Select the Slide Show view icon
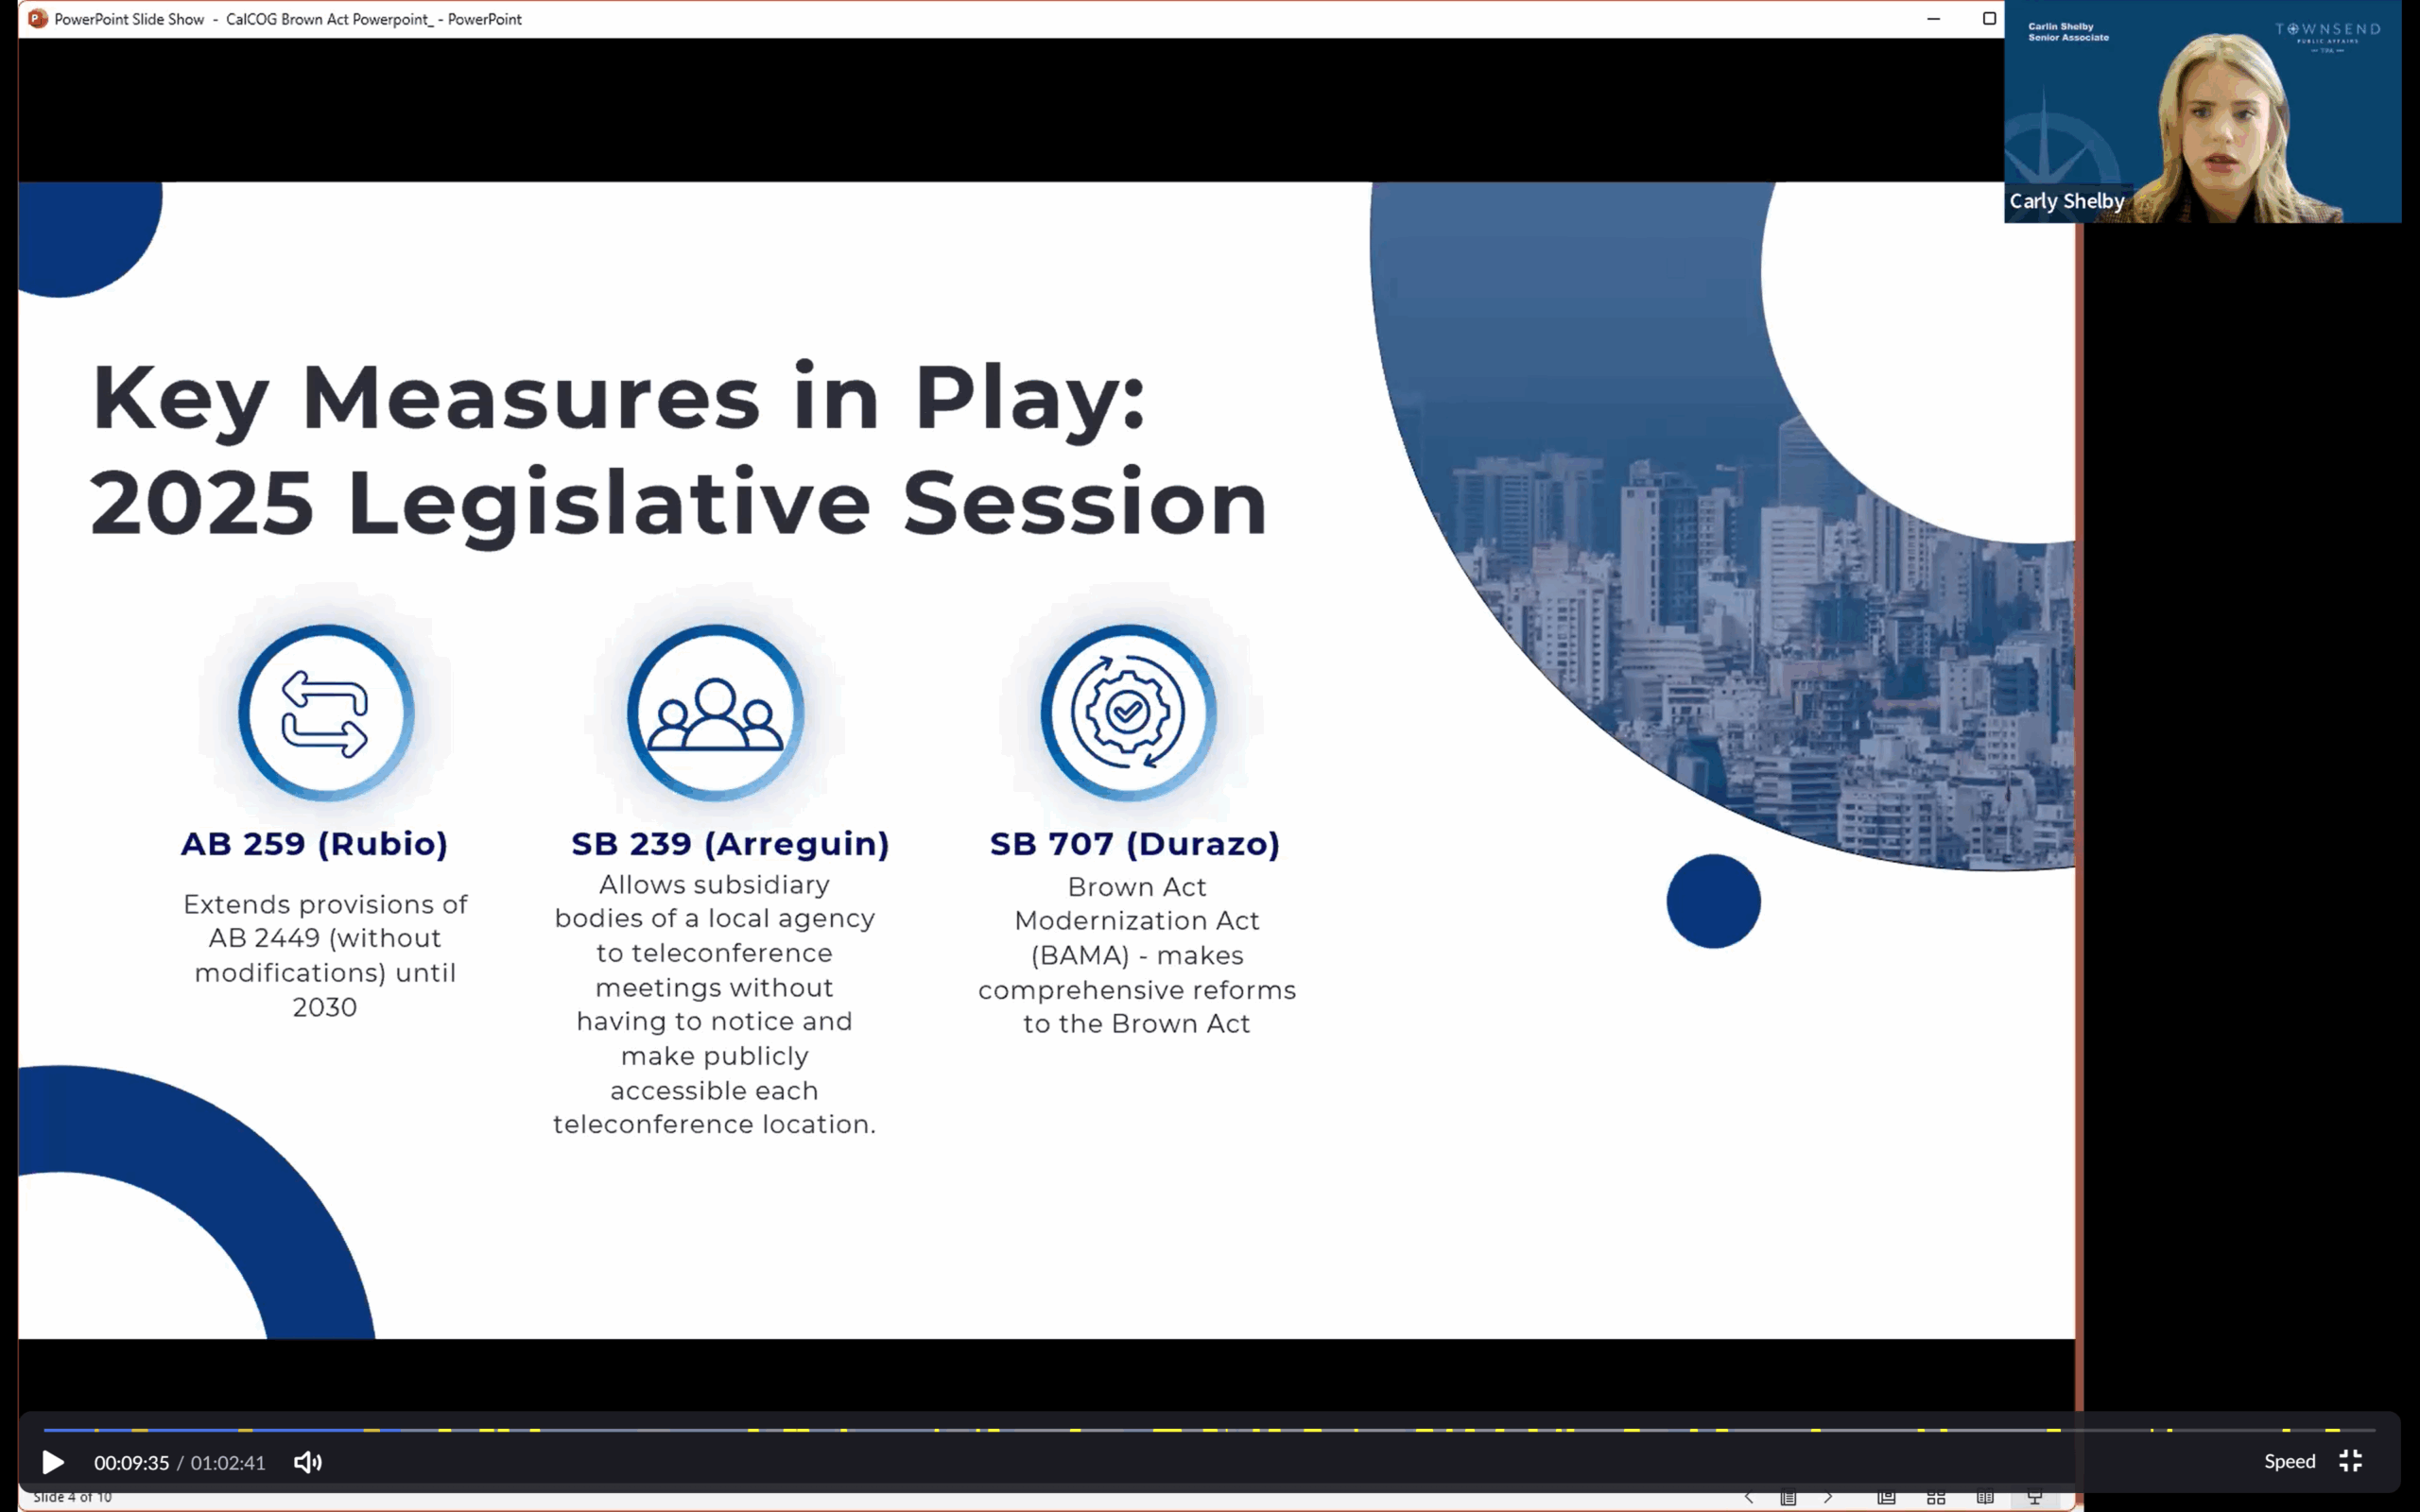 pos(2034,1498)
